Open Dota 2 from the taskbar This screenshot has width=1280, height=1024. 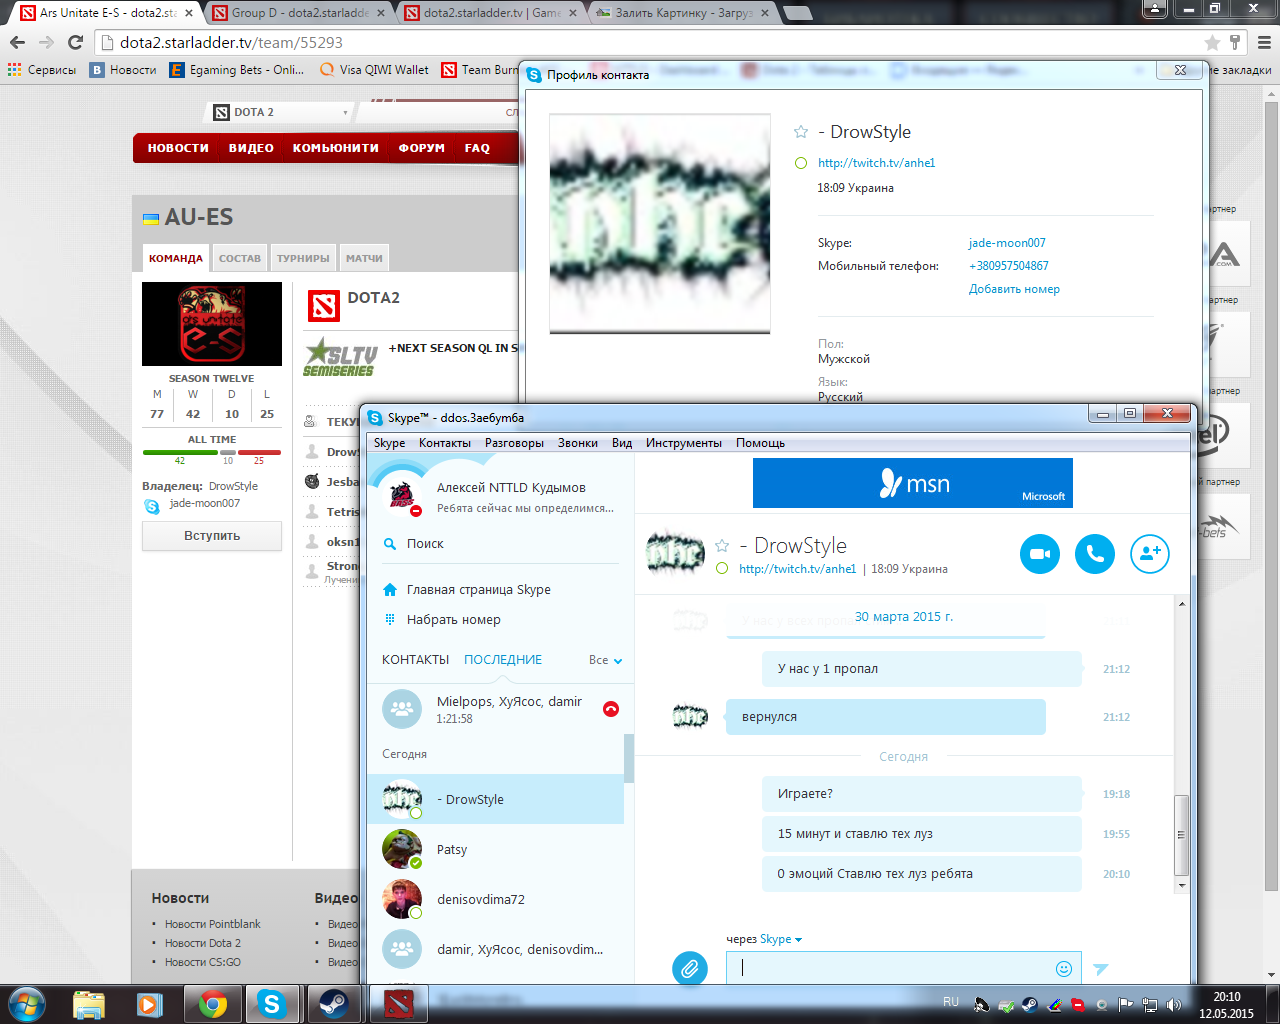(399, 1004)
